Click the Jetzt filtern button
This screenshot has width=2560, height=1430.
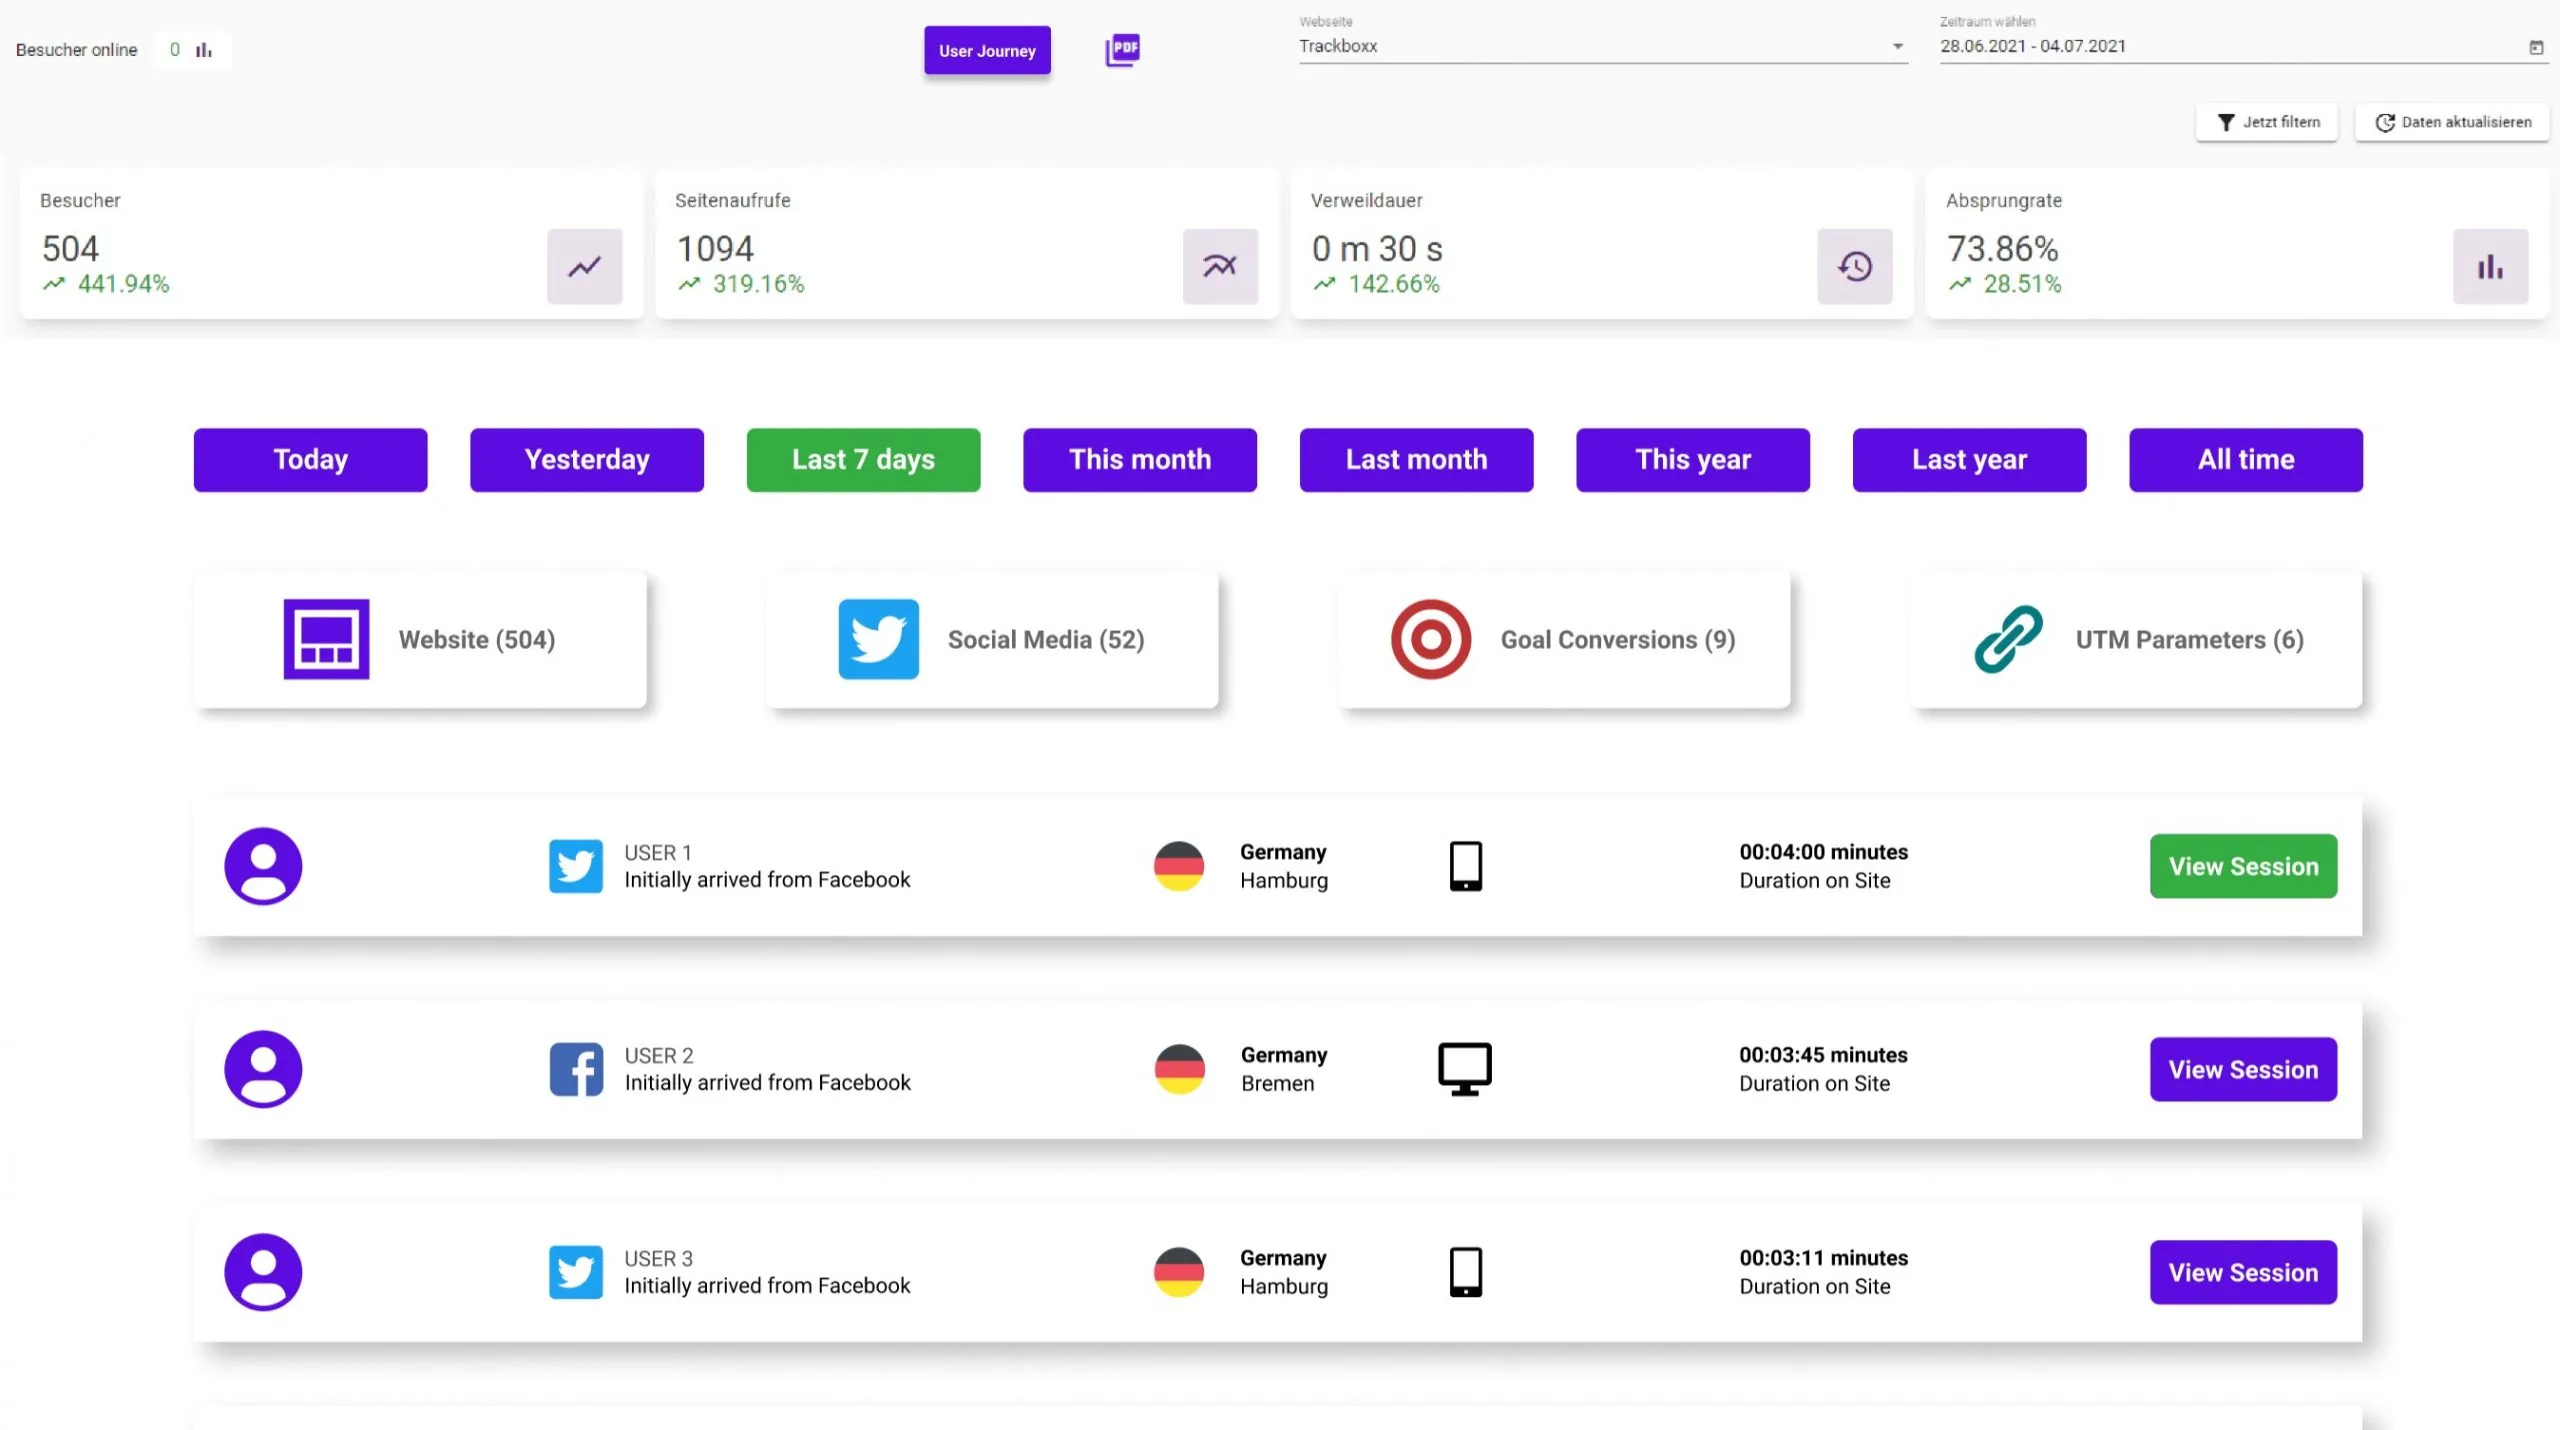click(x=2266, y=122)
